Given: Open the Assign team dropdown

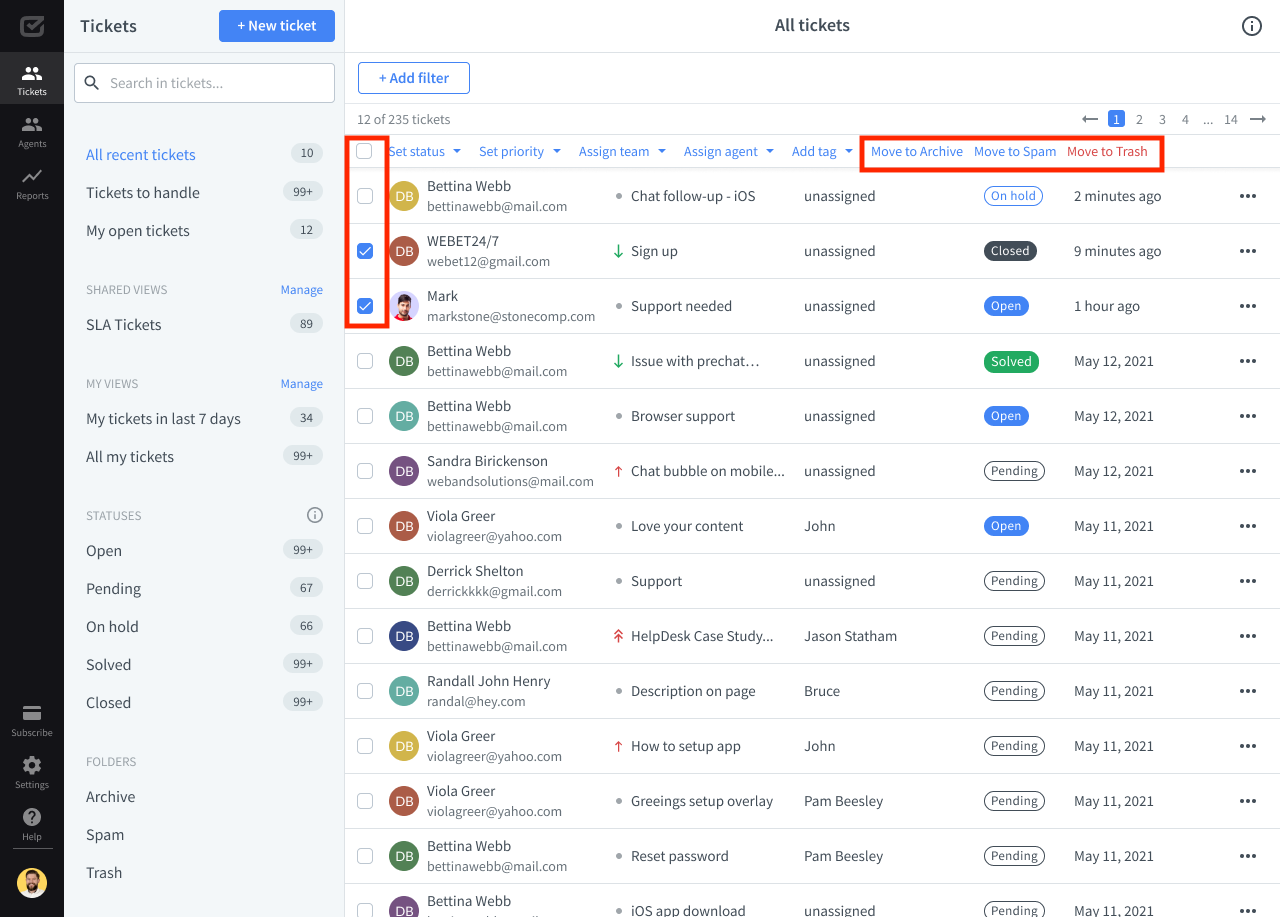Looking at the screenshot, I should (622, 152).
